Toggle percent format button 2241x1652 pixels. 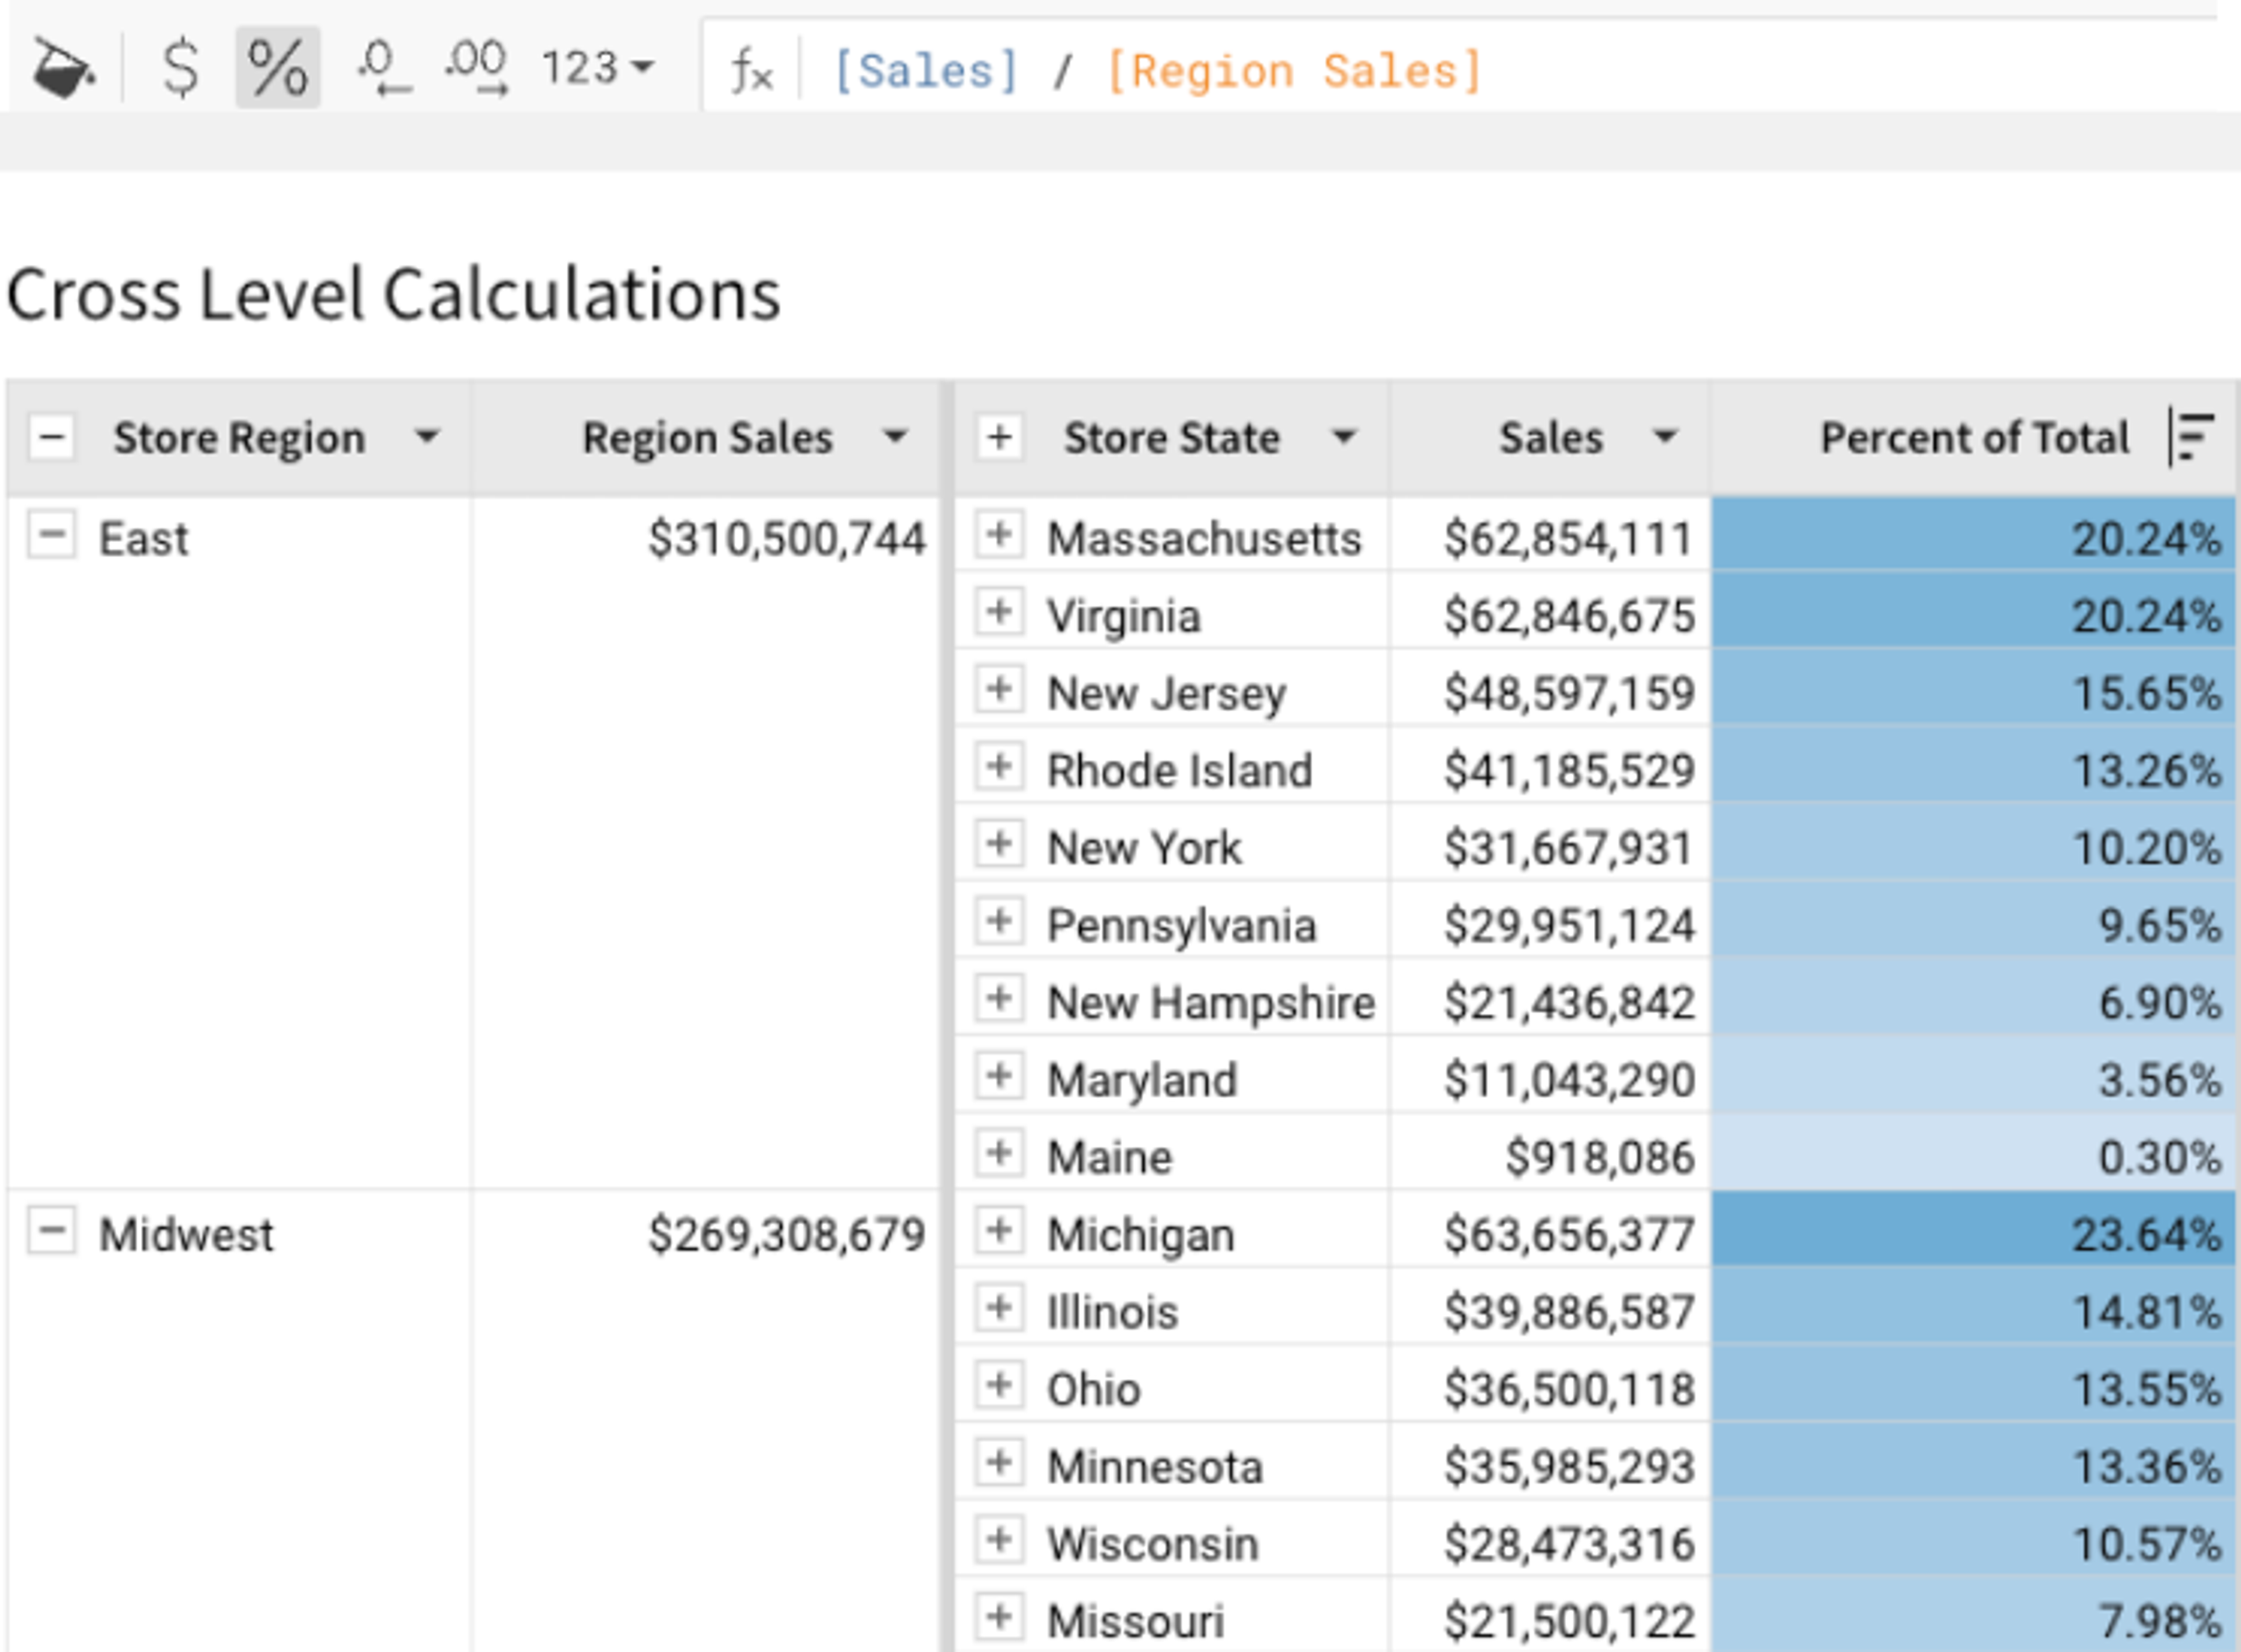[278, 68]
